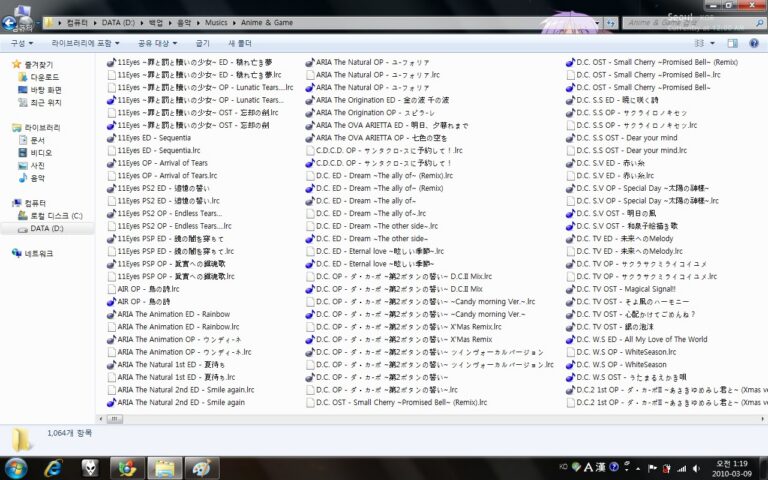Toggle the preview pane icon

point(732,43)
